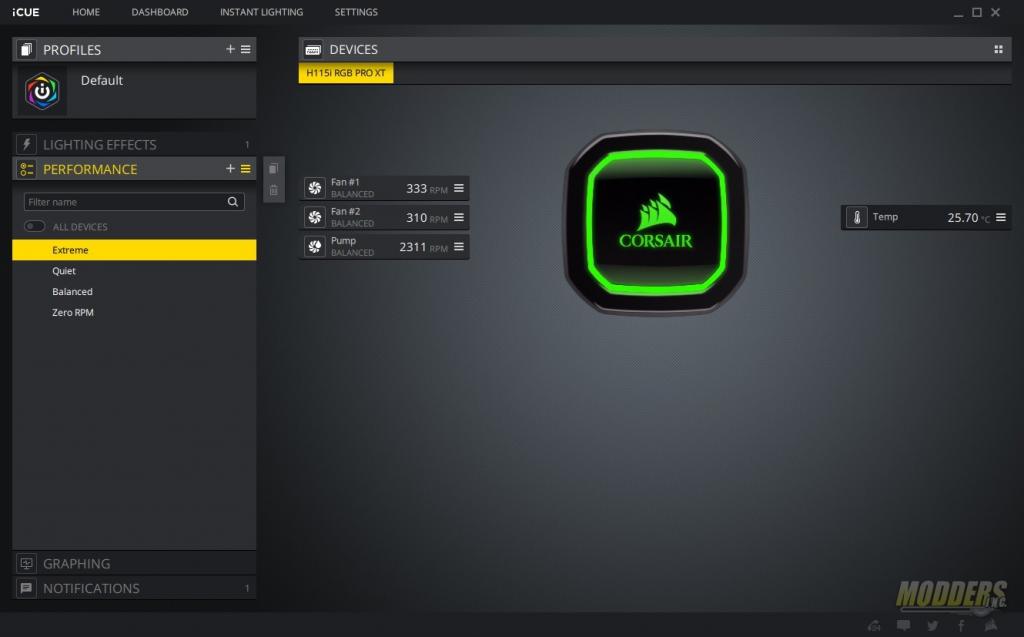The height and width of the screenshot is (637, 1024).
Task: Select the Extreme cooling preset
Action: pos(134,250)
